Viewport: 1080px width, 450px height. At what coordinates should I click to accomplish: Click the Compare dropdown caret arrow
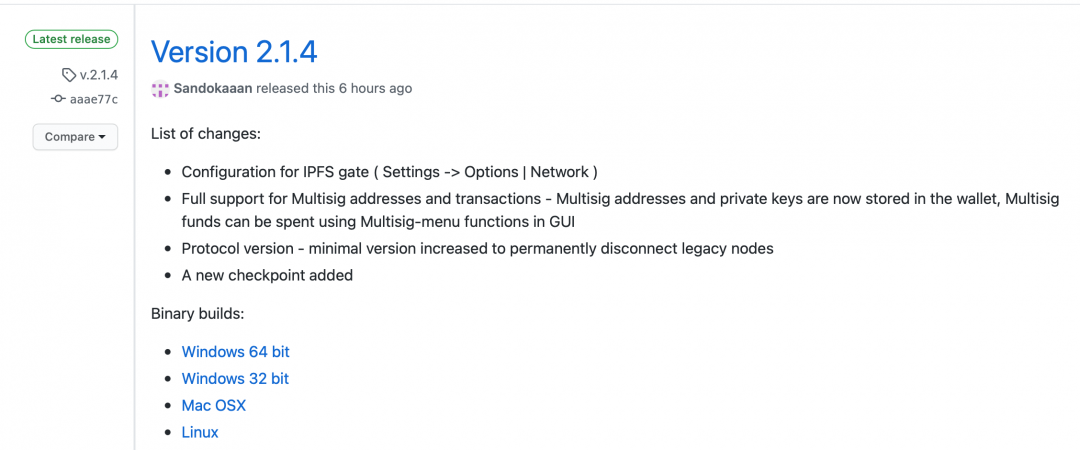[102, 137]
